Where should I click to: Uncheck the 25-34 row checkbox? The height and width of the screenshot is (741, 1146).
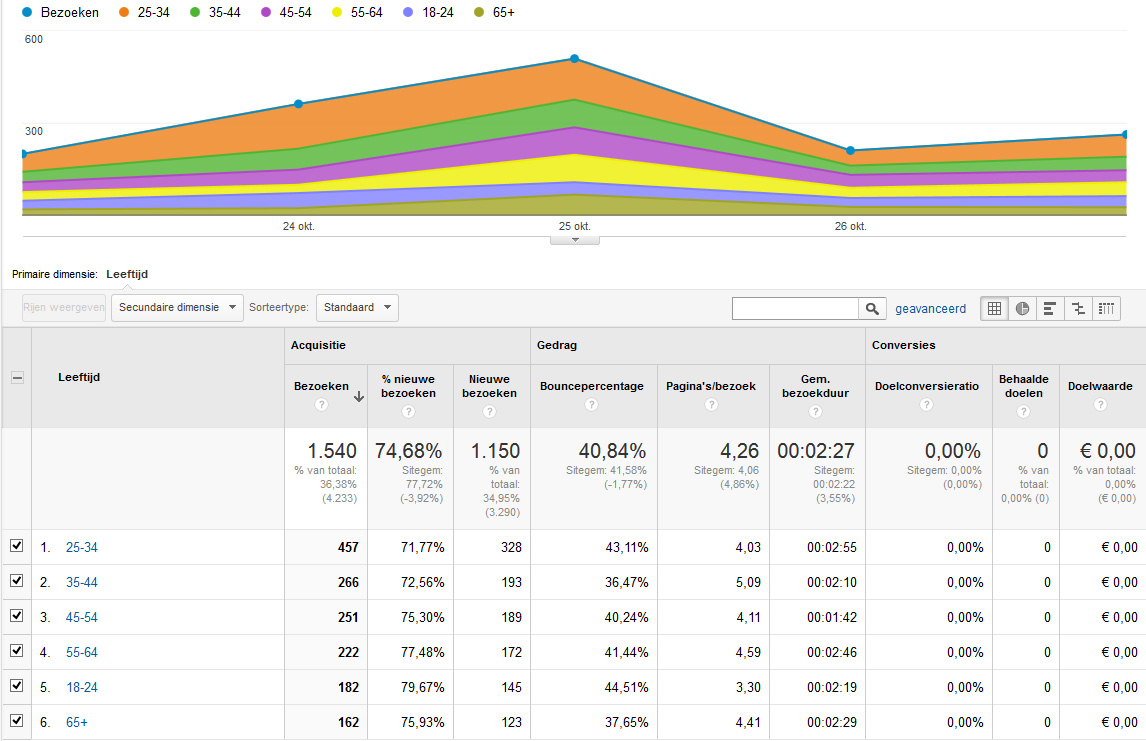tap(16, 546)
